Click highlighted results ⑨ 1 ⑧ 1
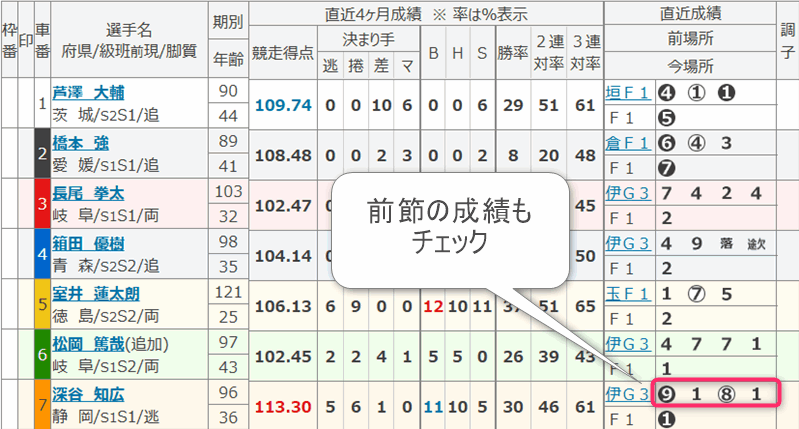This screenshot has height=429, width=799. pos(715,393)
